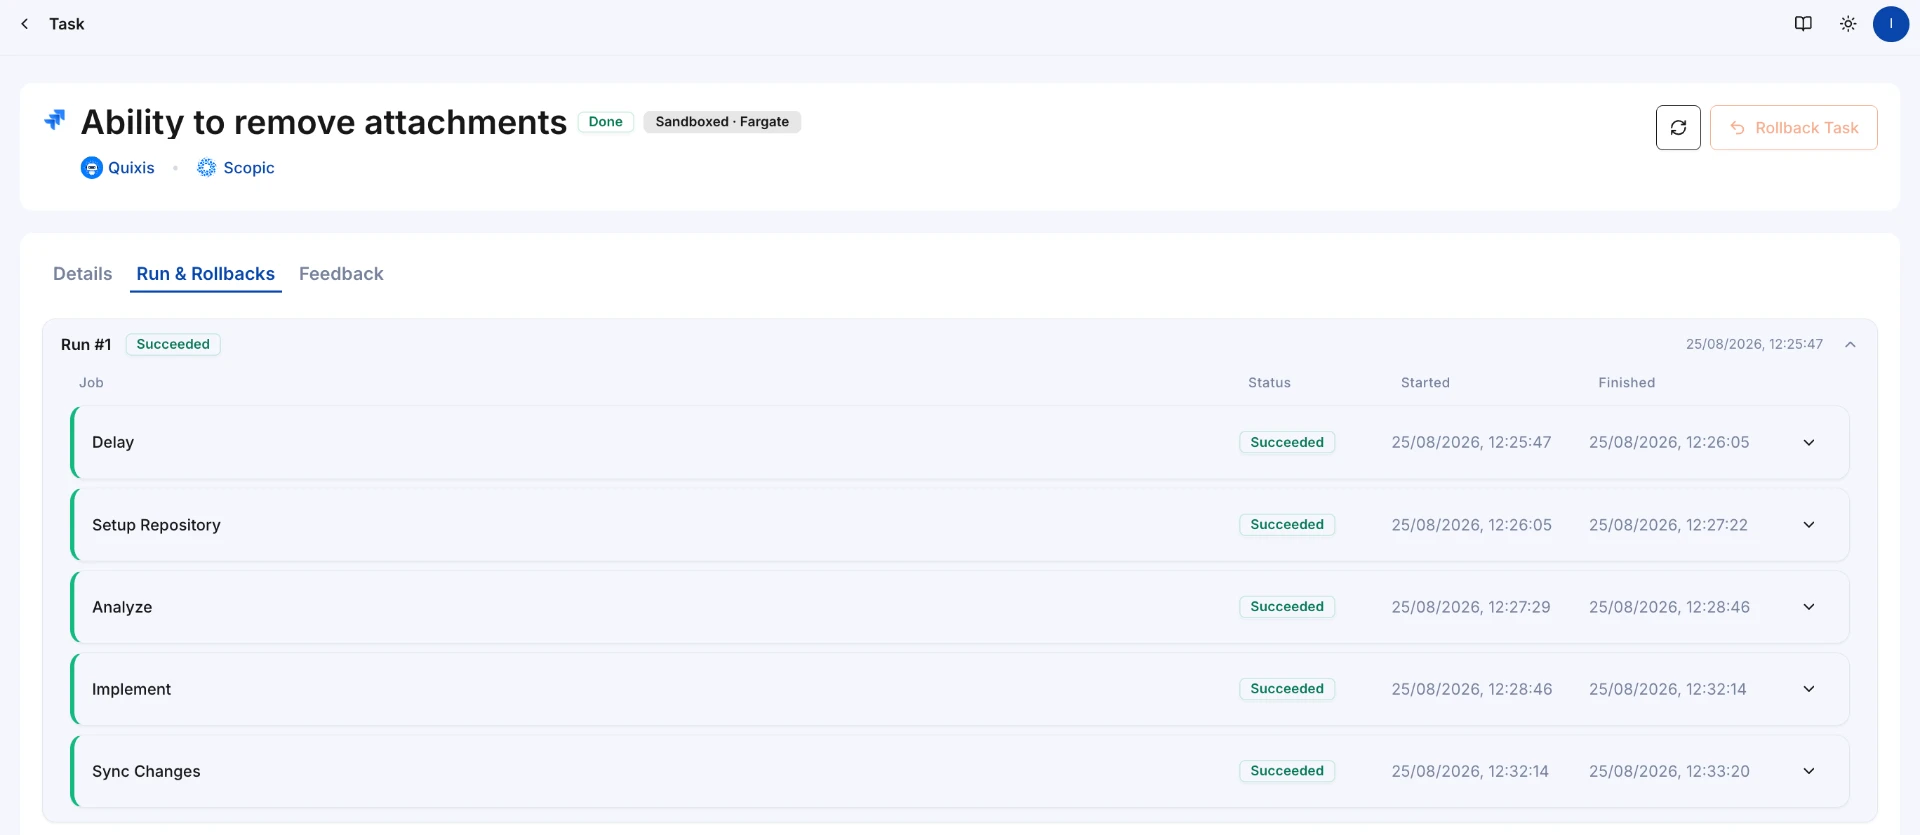Click the Implement job name
1920x835 pixels.
(131, 689)
